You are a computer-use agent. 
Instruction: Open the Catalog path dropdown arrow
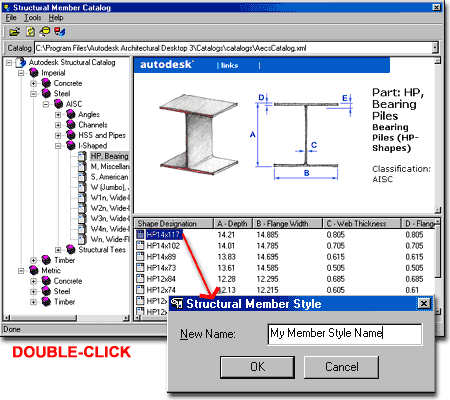coord(435,48)
